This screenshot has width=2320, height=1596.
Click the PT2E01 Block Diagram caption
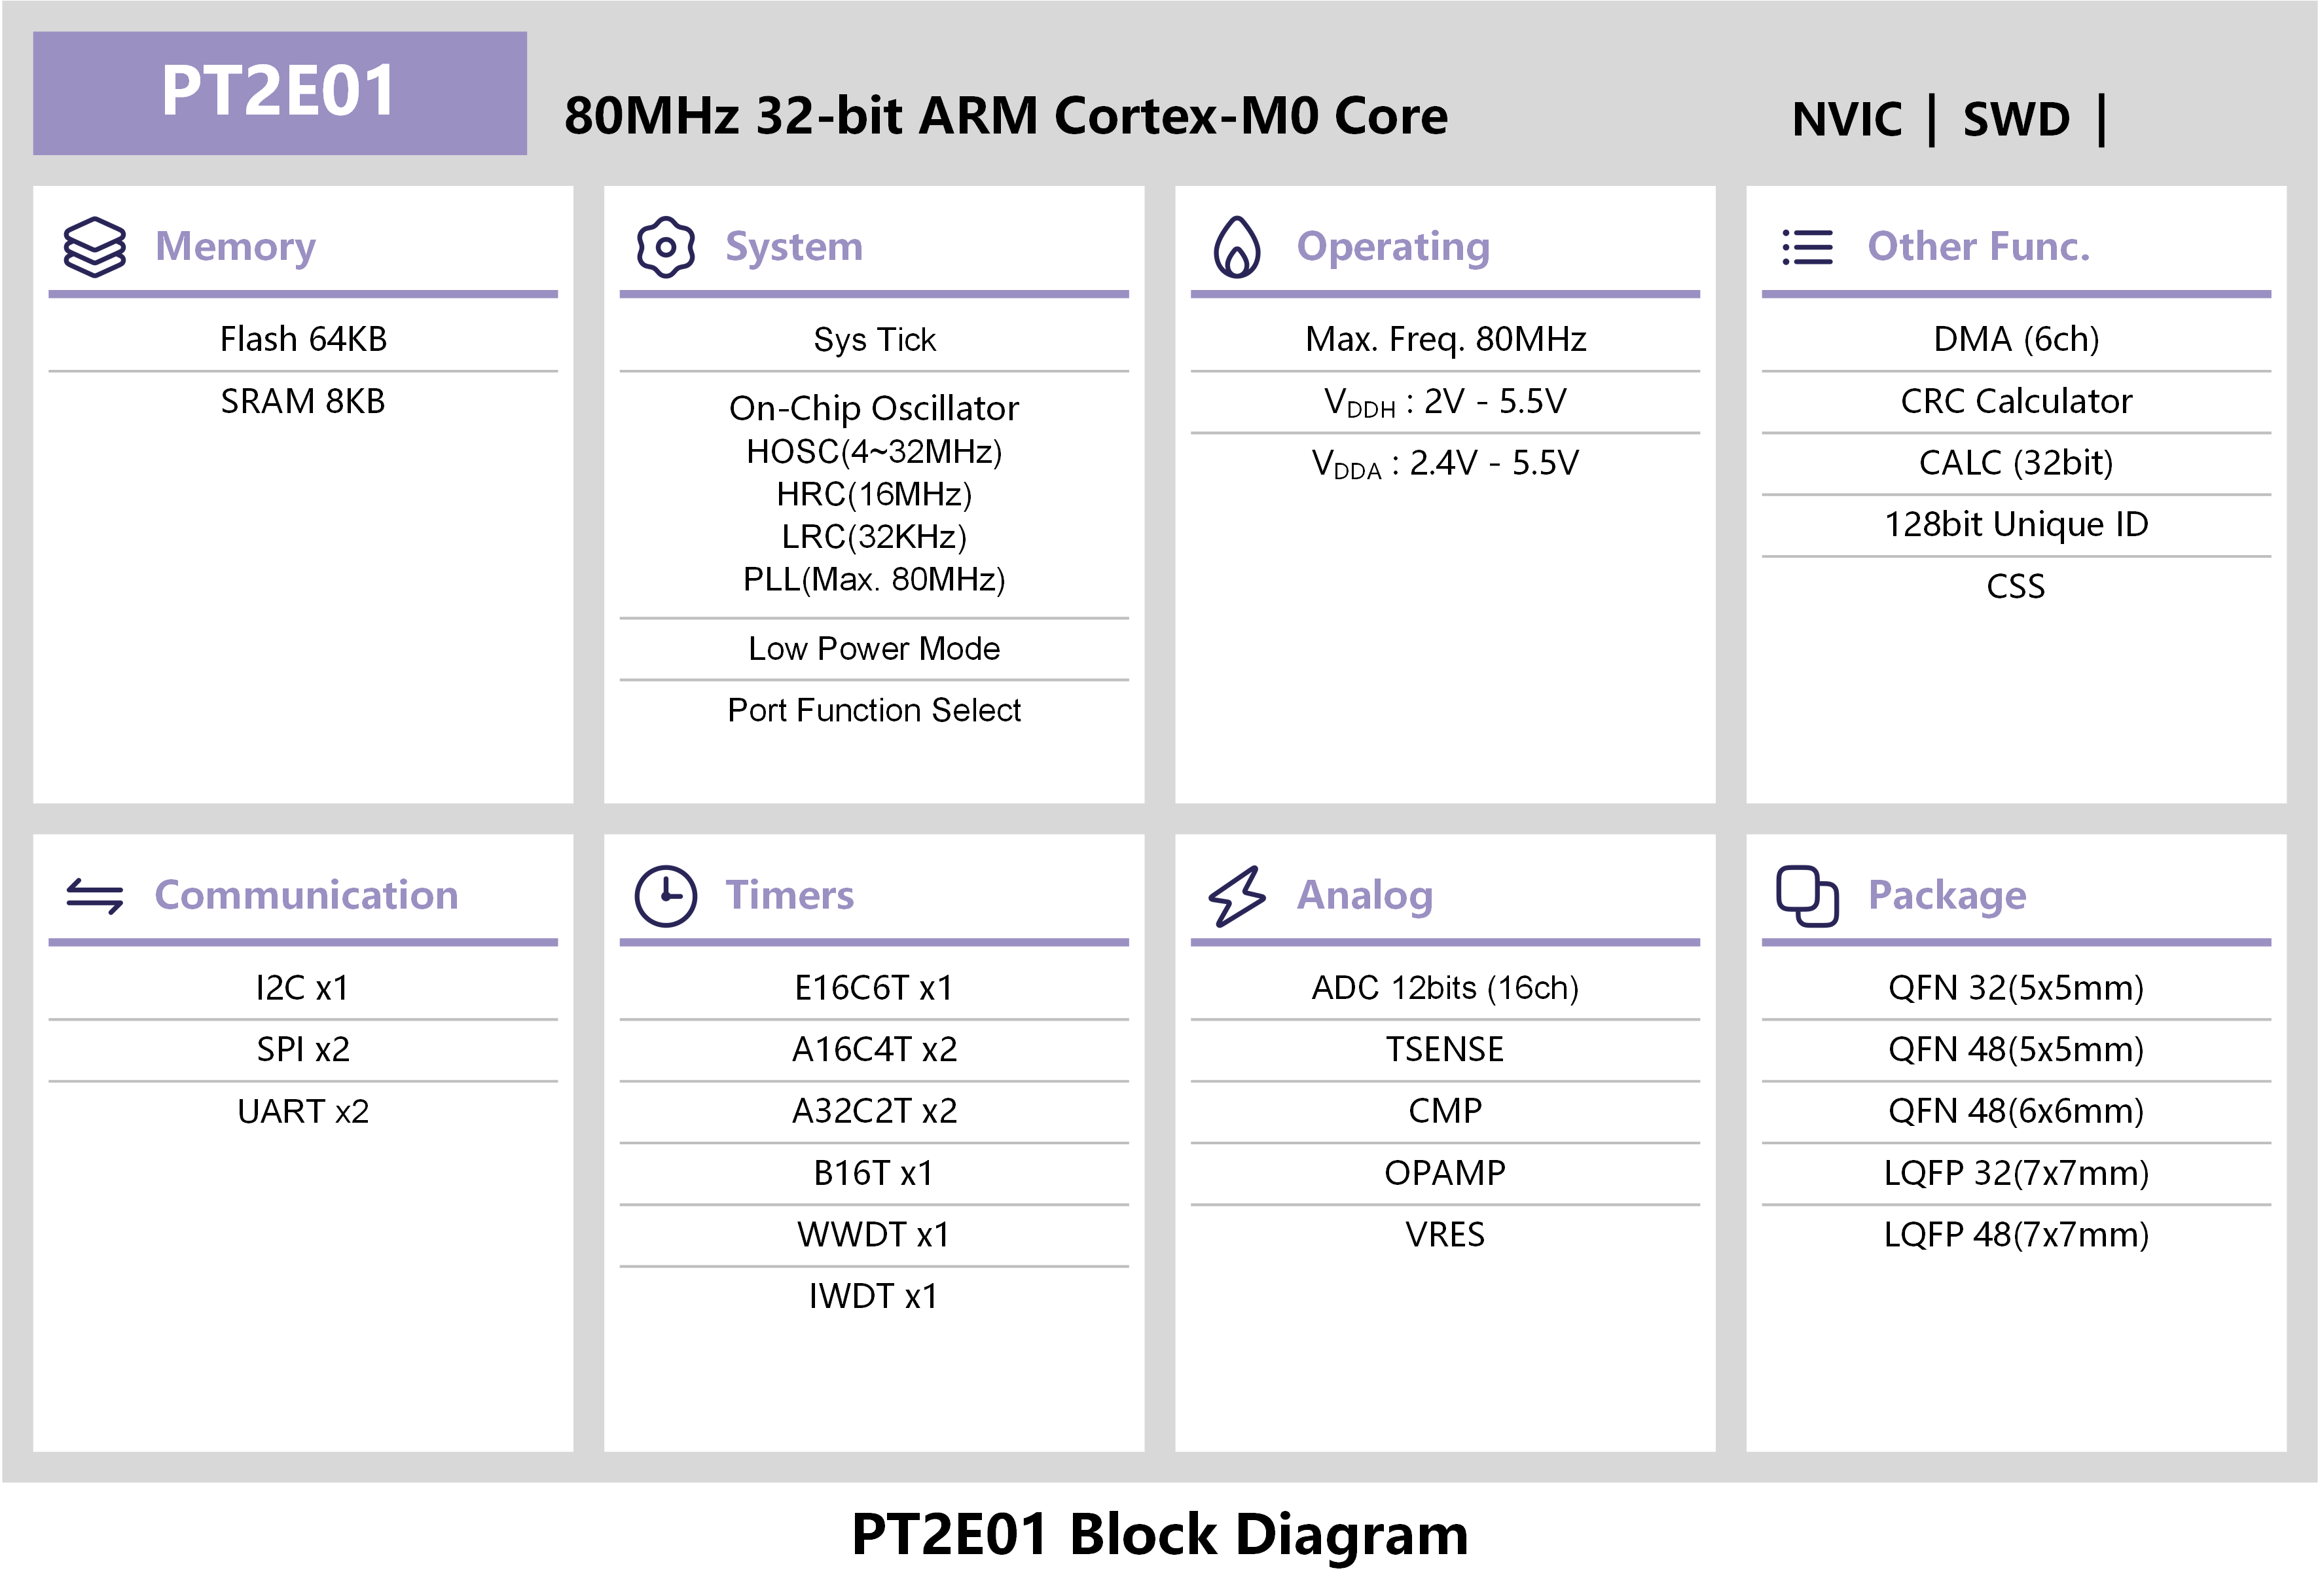pyautogui.click(x=1159, y=1534)
